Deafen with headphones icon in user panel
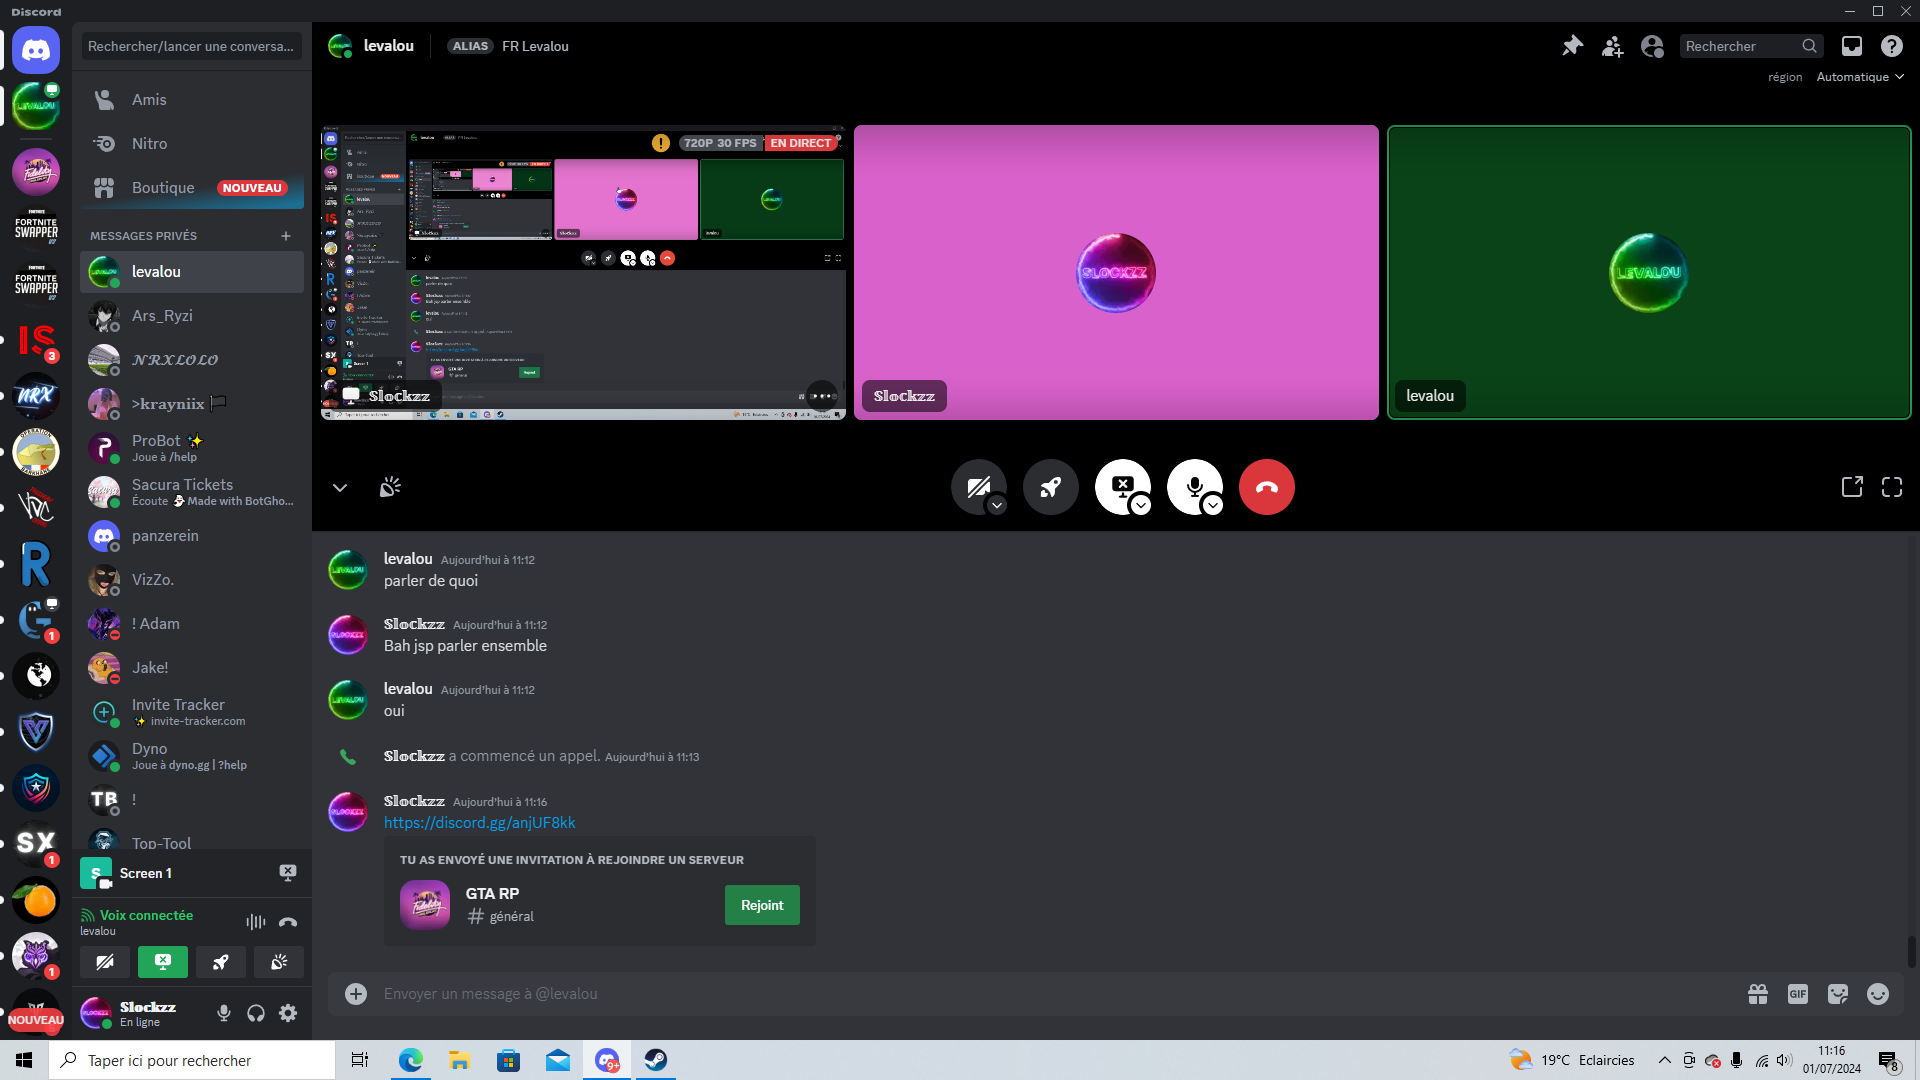Screen dimensions: 1920x1080 click(256, 1013)
